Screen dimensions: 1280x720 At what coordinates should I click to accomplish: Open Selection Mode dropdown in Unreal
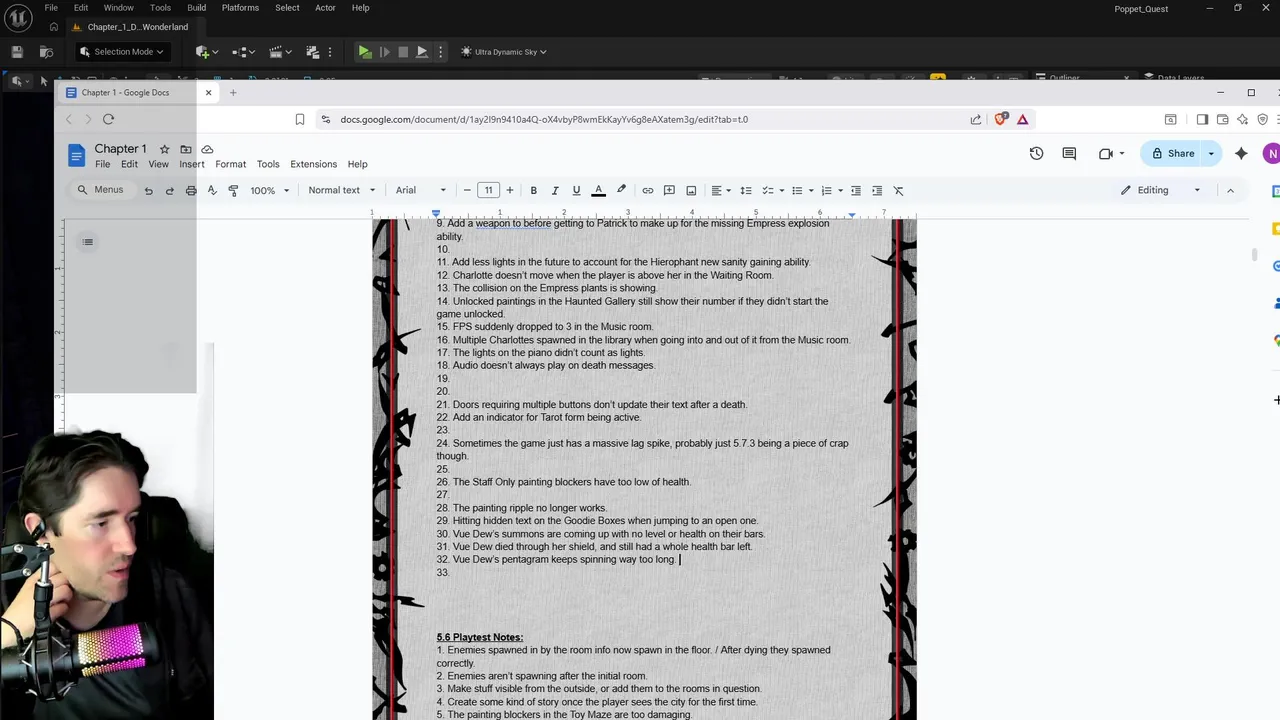[x=122, y=52]
